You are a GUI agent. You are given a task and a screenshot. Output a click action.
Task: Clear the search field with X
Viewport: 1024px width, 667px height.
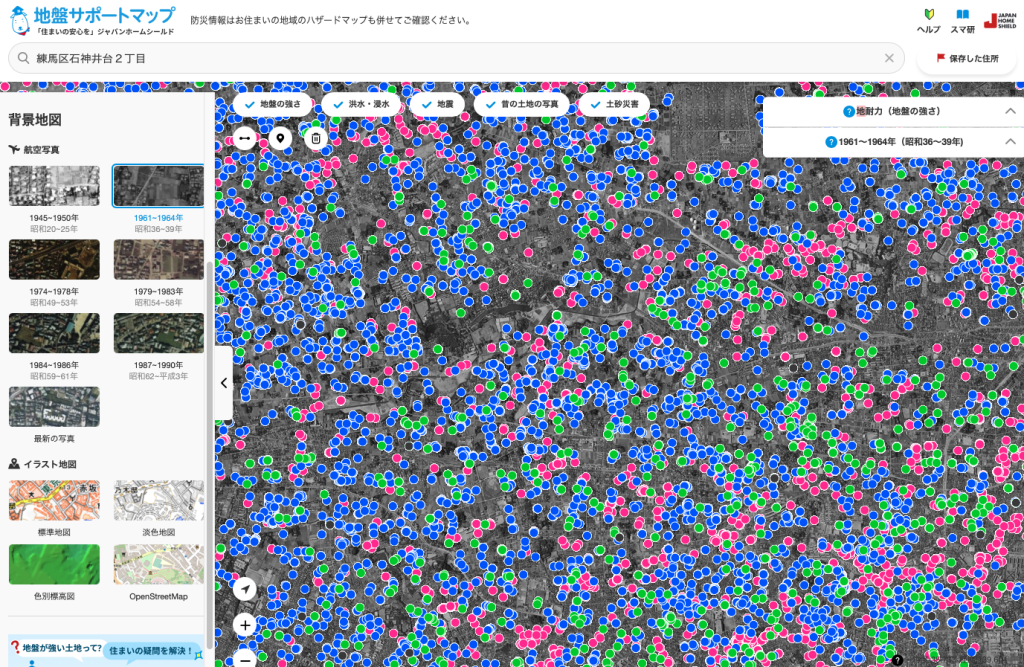click(888, 58)
